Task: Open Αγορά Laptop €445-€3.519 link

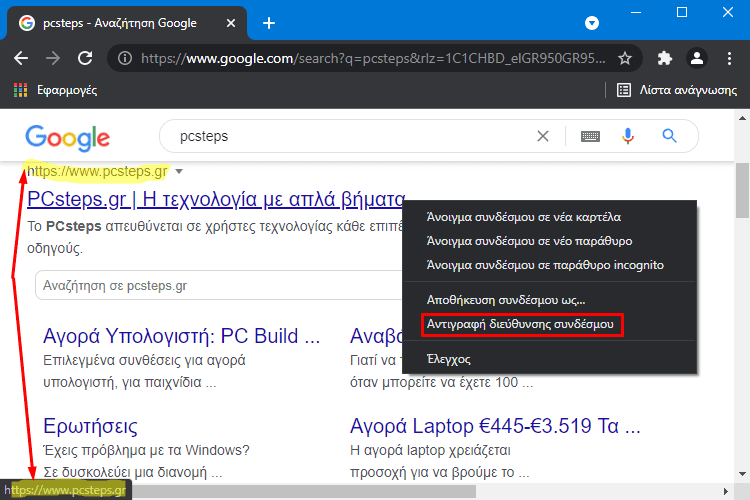Action: pos(495,426)
